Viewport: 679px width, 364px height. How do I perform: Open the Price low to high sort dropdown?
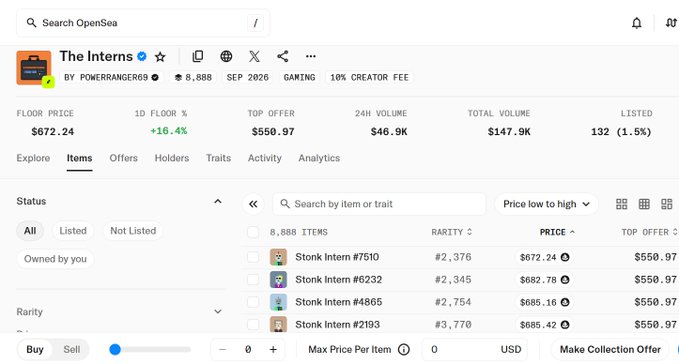coord(546,204)
